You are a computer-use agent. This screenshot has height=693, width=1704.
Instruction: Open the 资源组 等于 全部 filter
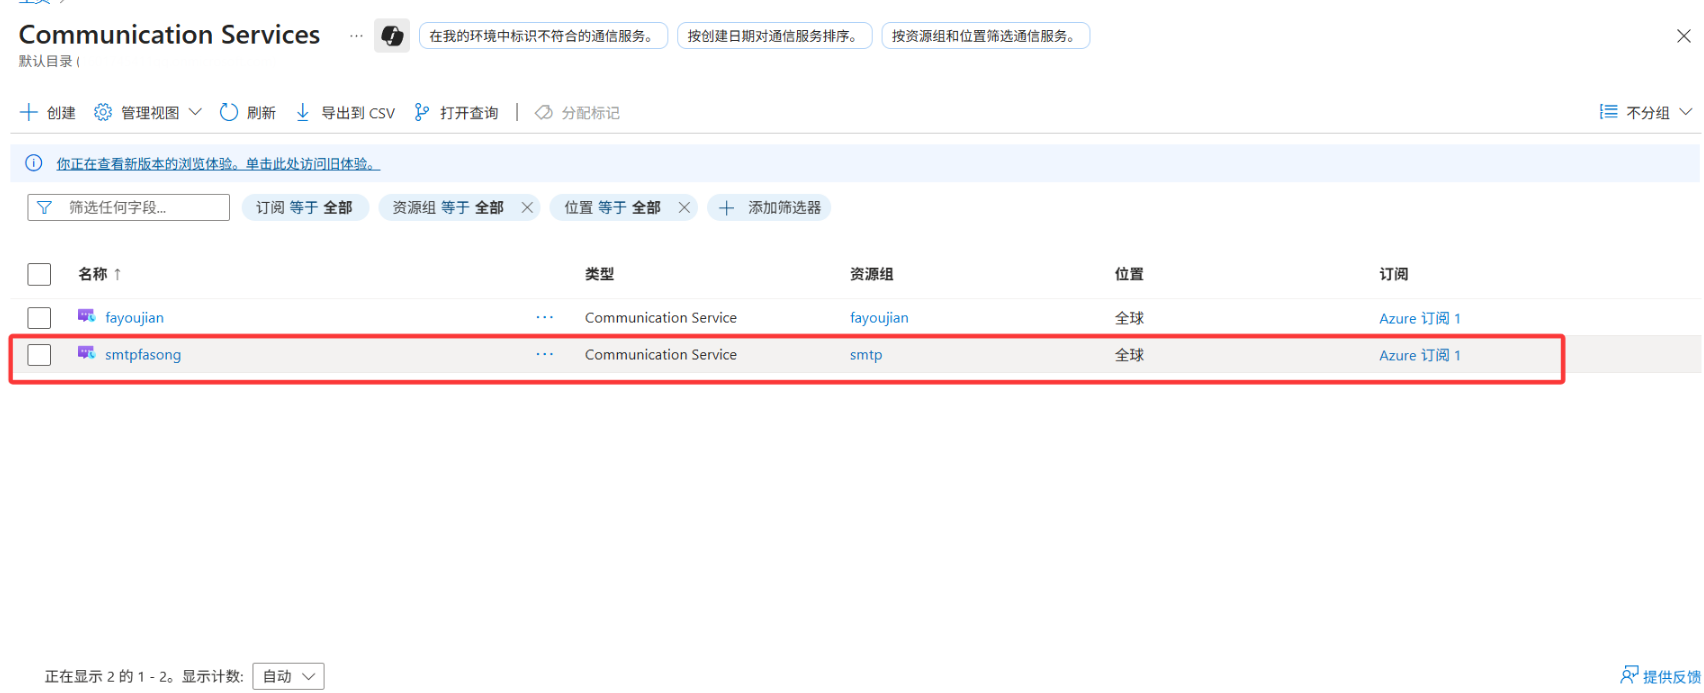(x=448, y=208)
